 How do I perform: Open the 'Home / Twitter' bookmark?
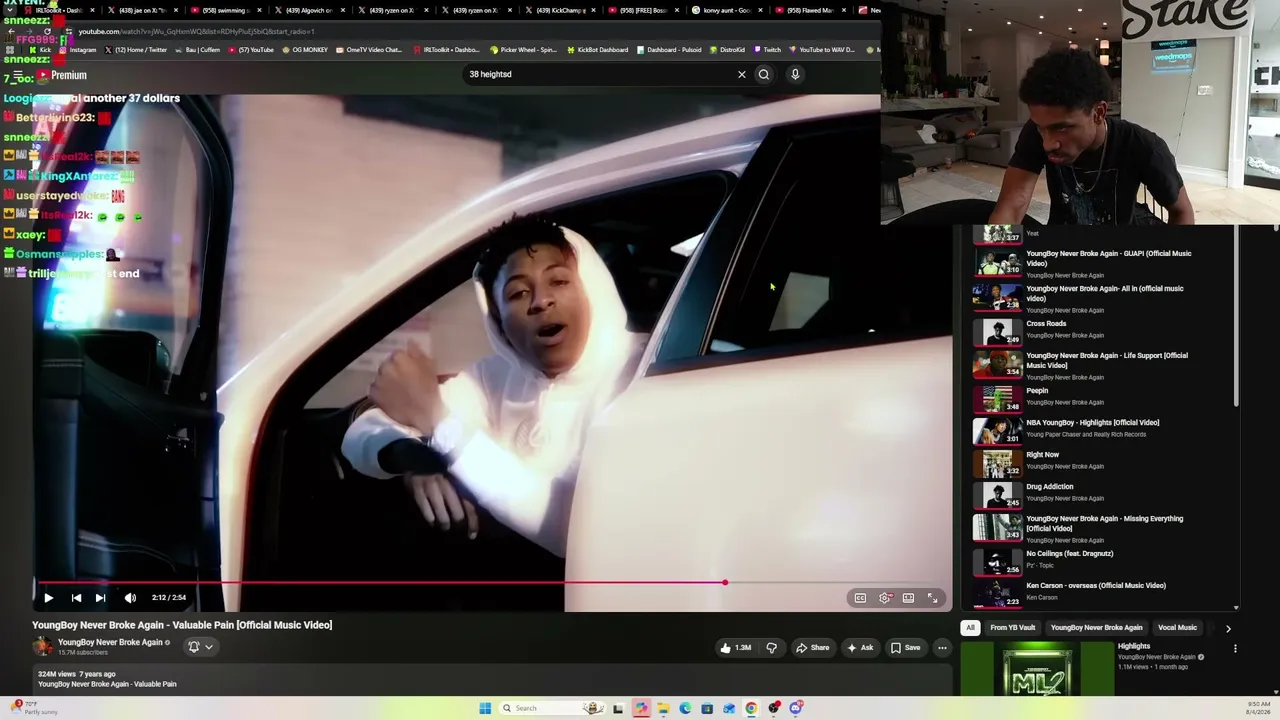136,50
